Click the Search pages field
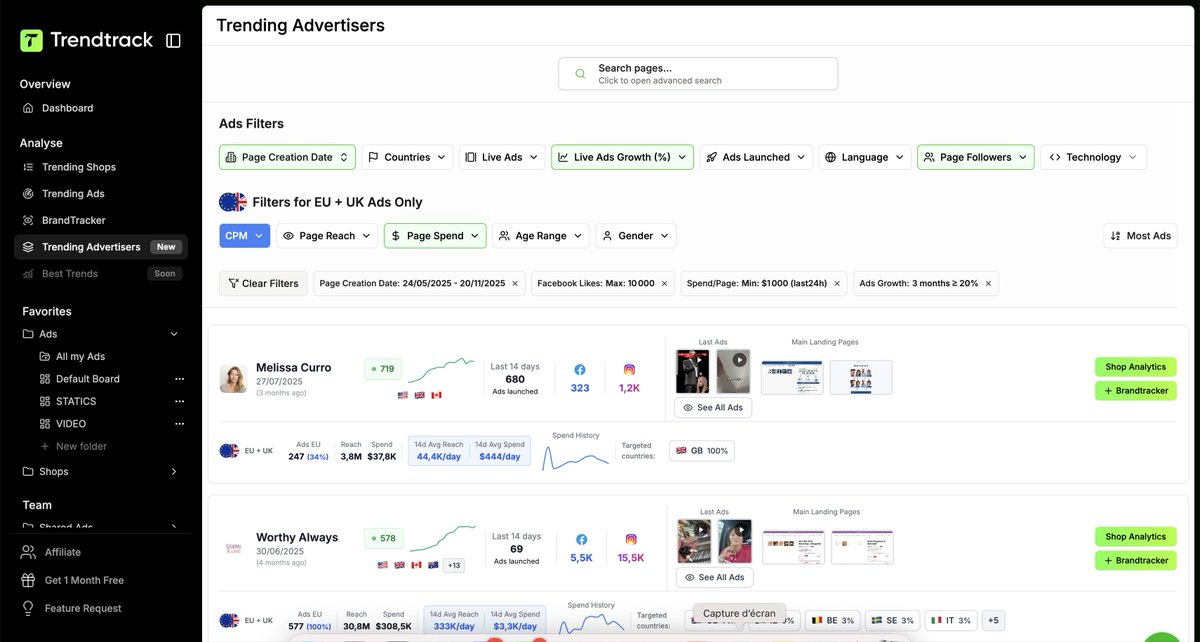The image size is (1200, 642). [x=698, y=74]
